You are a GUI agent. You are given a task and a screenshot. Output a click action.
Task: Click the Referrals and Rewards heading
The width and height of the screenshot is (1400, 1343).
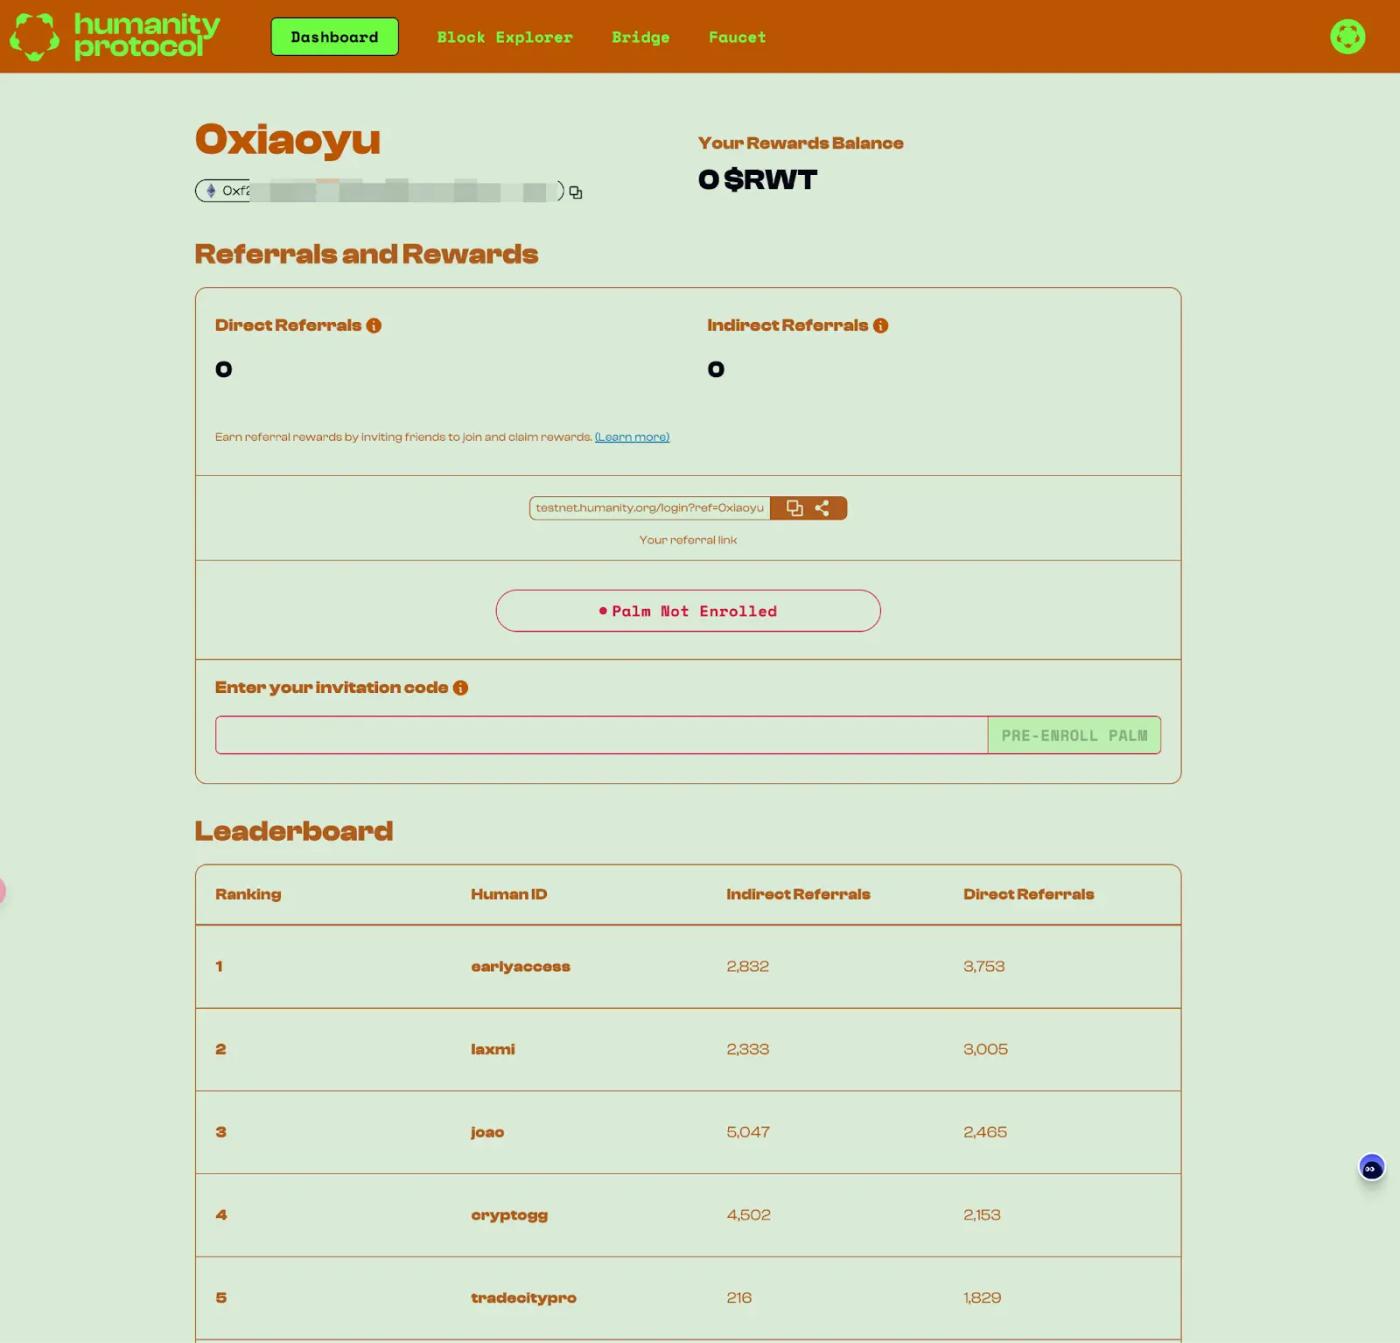point(366,254)
